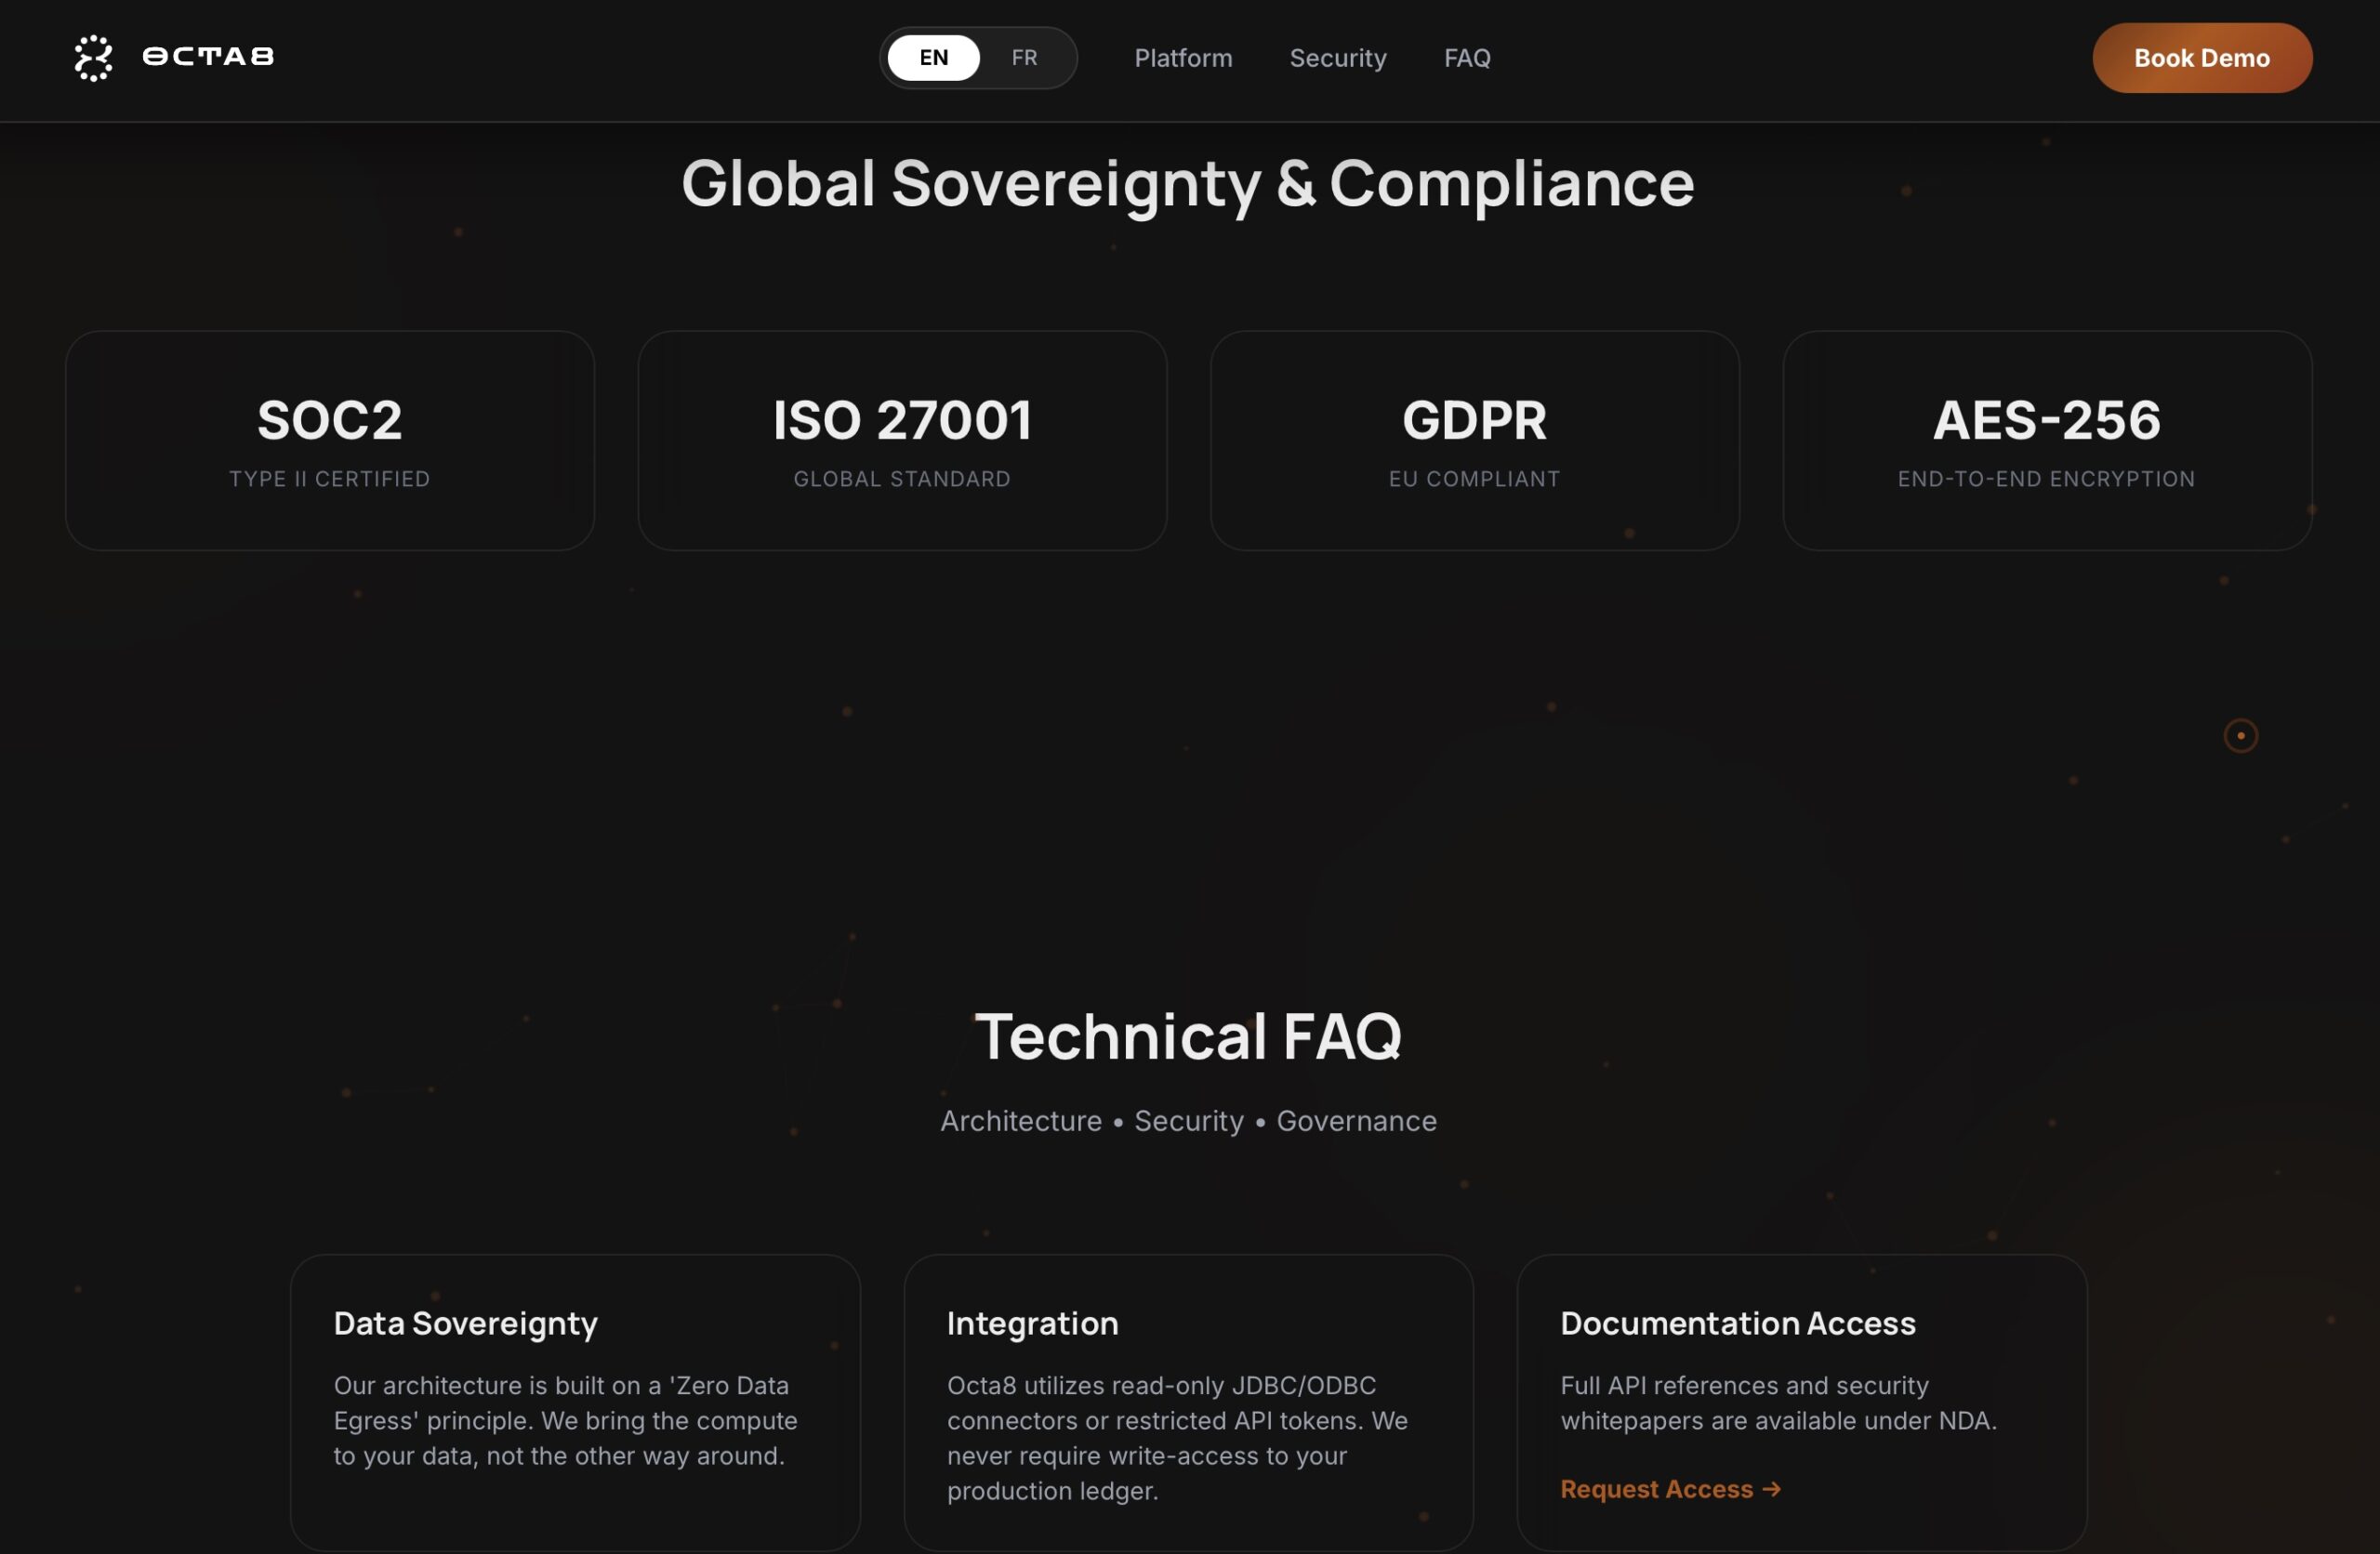Select the SOC2 Type II Certified card
2380x1554 pixels.
330,440
